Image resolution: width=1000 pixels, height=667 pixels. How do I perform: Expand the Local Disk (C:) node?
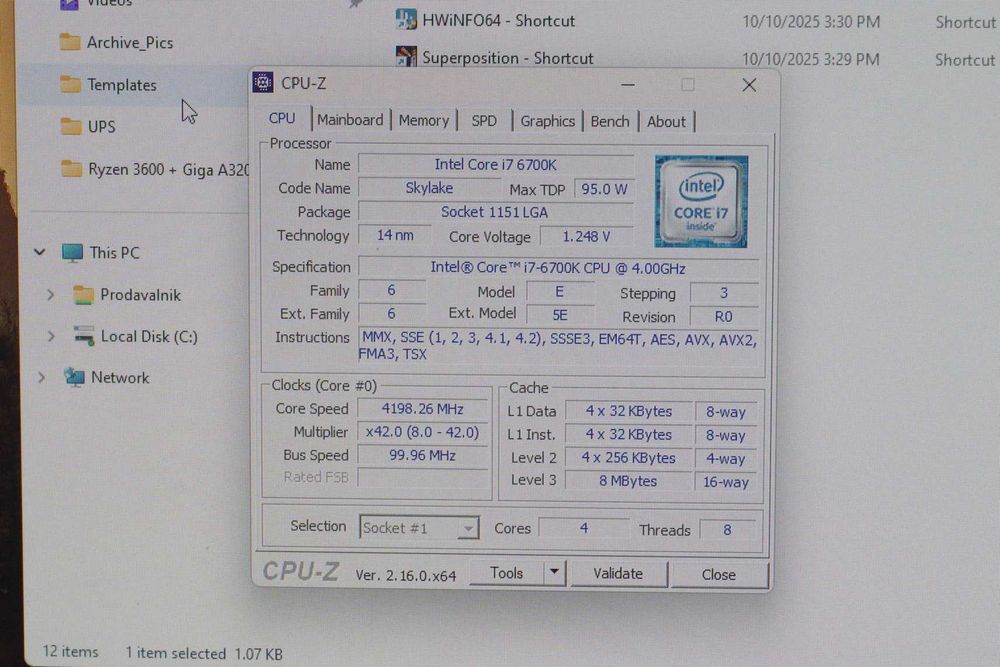[x=51, y=336]
